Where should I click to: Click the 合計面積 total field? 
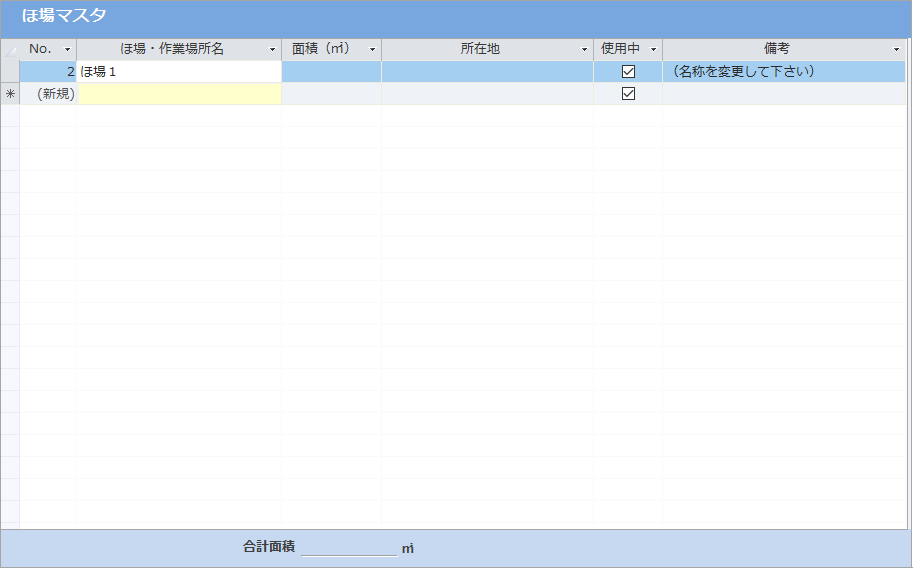pos(348,548)
